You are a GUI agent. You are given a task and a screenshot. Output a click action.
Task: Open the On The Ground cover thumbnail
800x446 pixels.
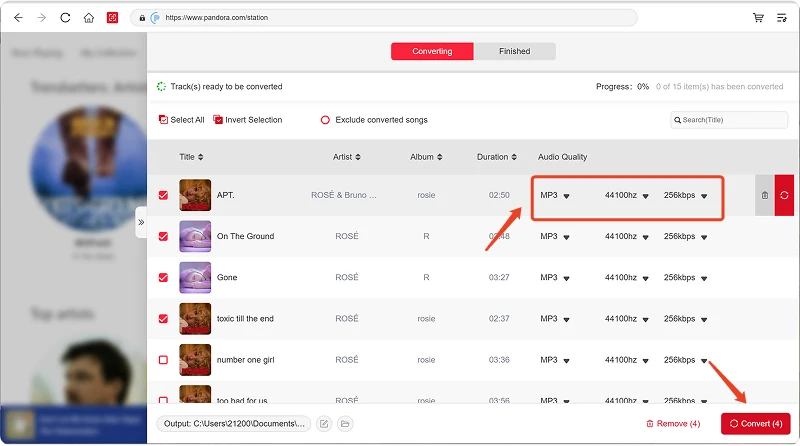[195, 237]
